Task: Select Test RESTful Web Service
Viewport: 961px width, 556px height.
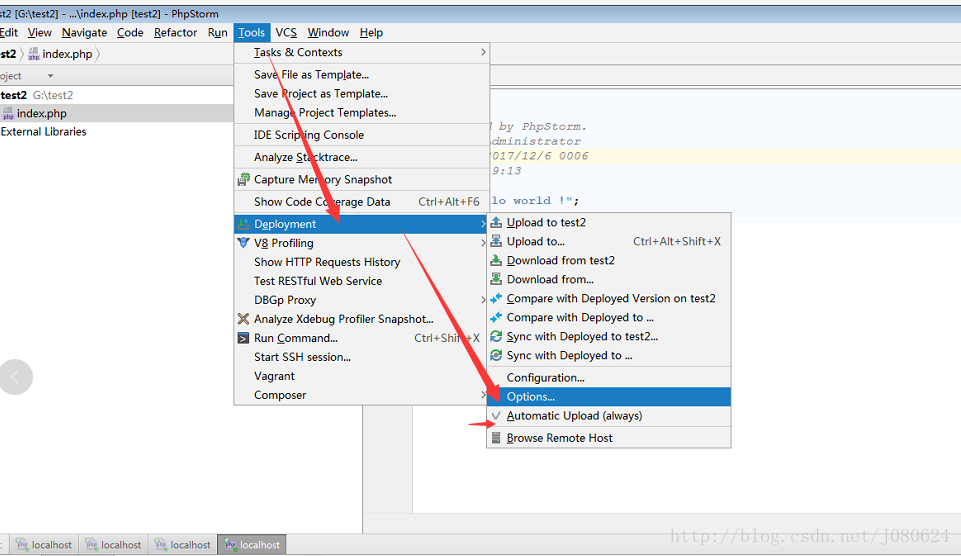Action: (362, 281)
